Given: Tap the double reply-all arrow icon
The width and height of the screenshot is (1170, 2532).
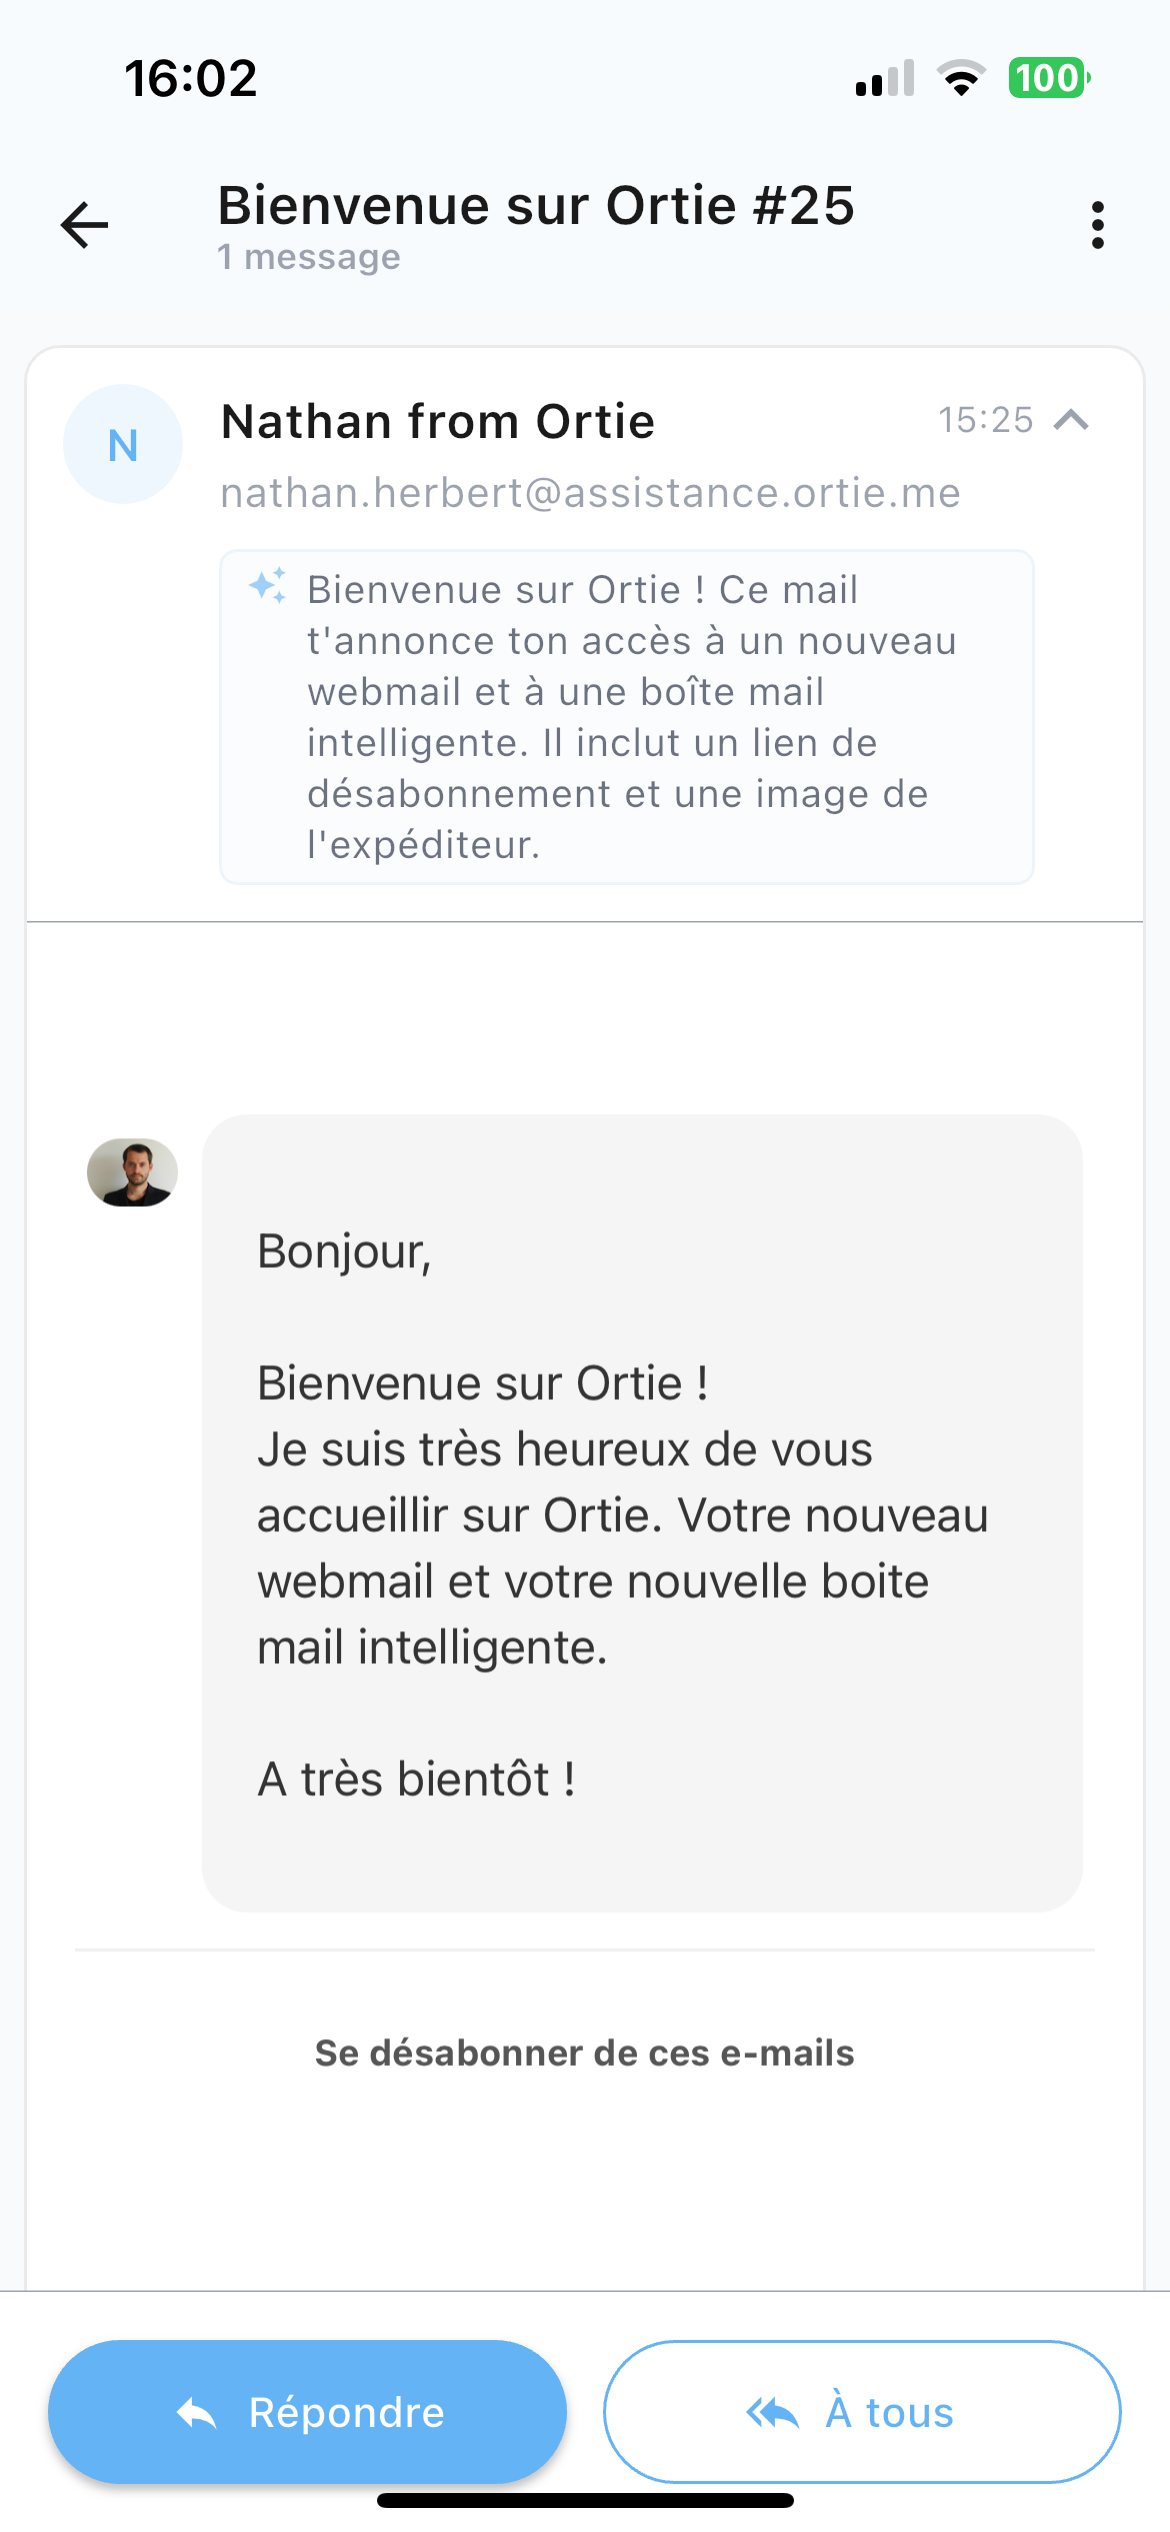Looking at the screenshot, I should coord(772,2413).
